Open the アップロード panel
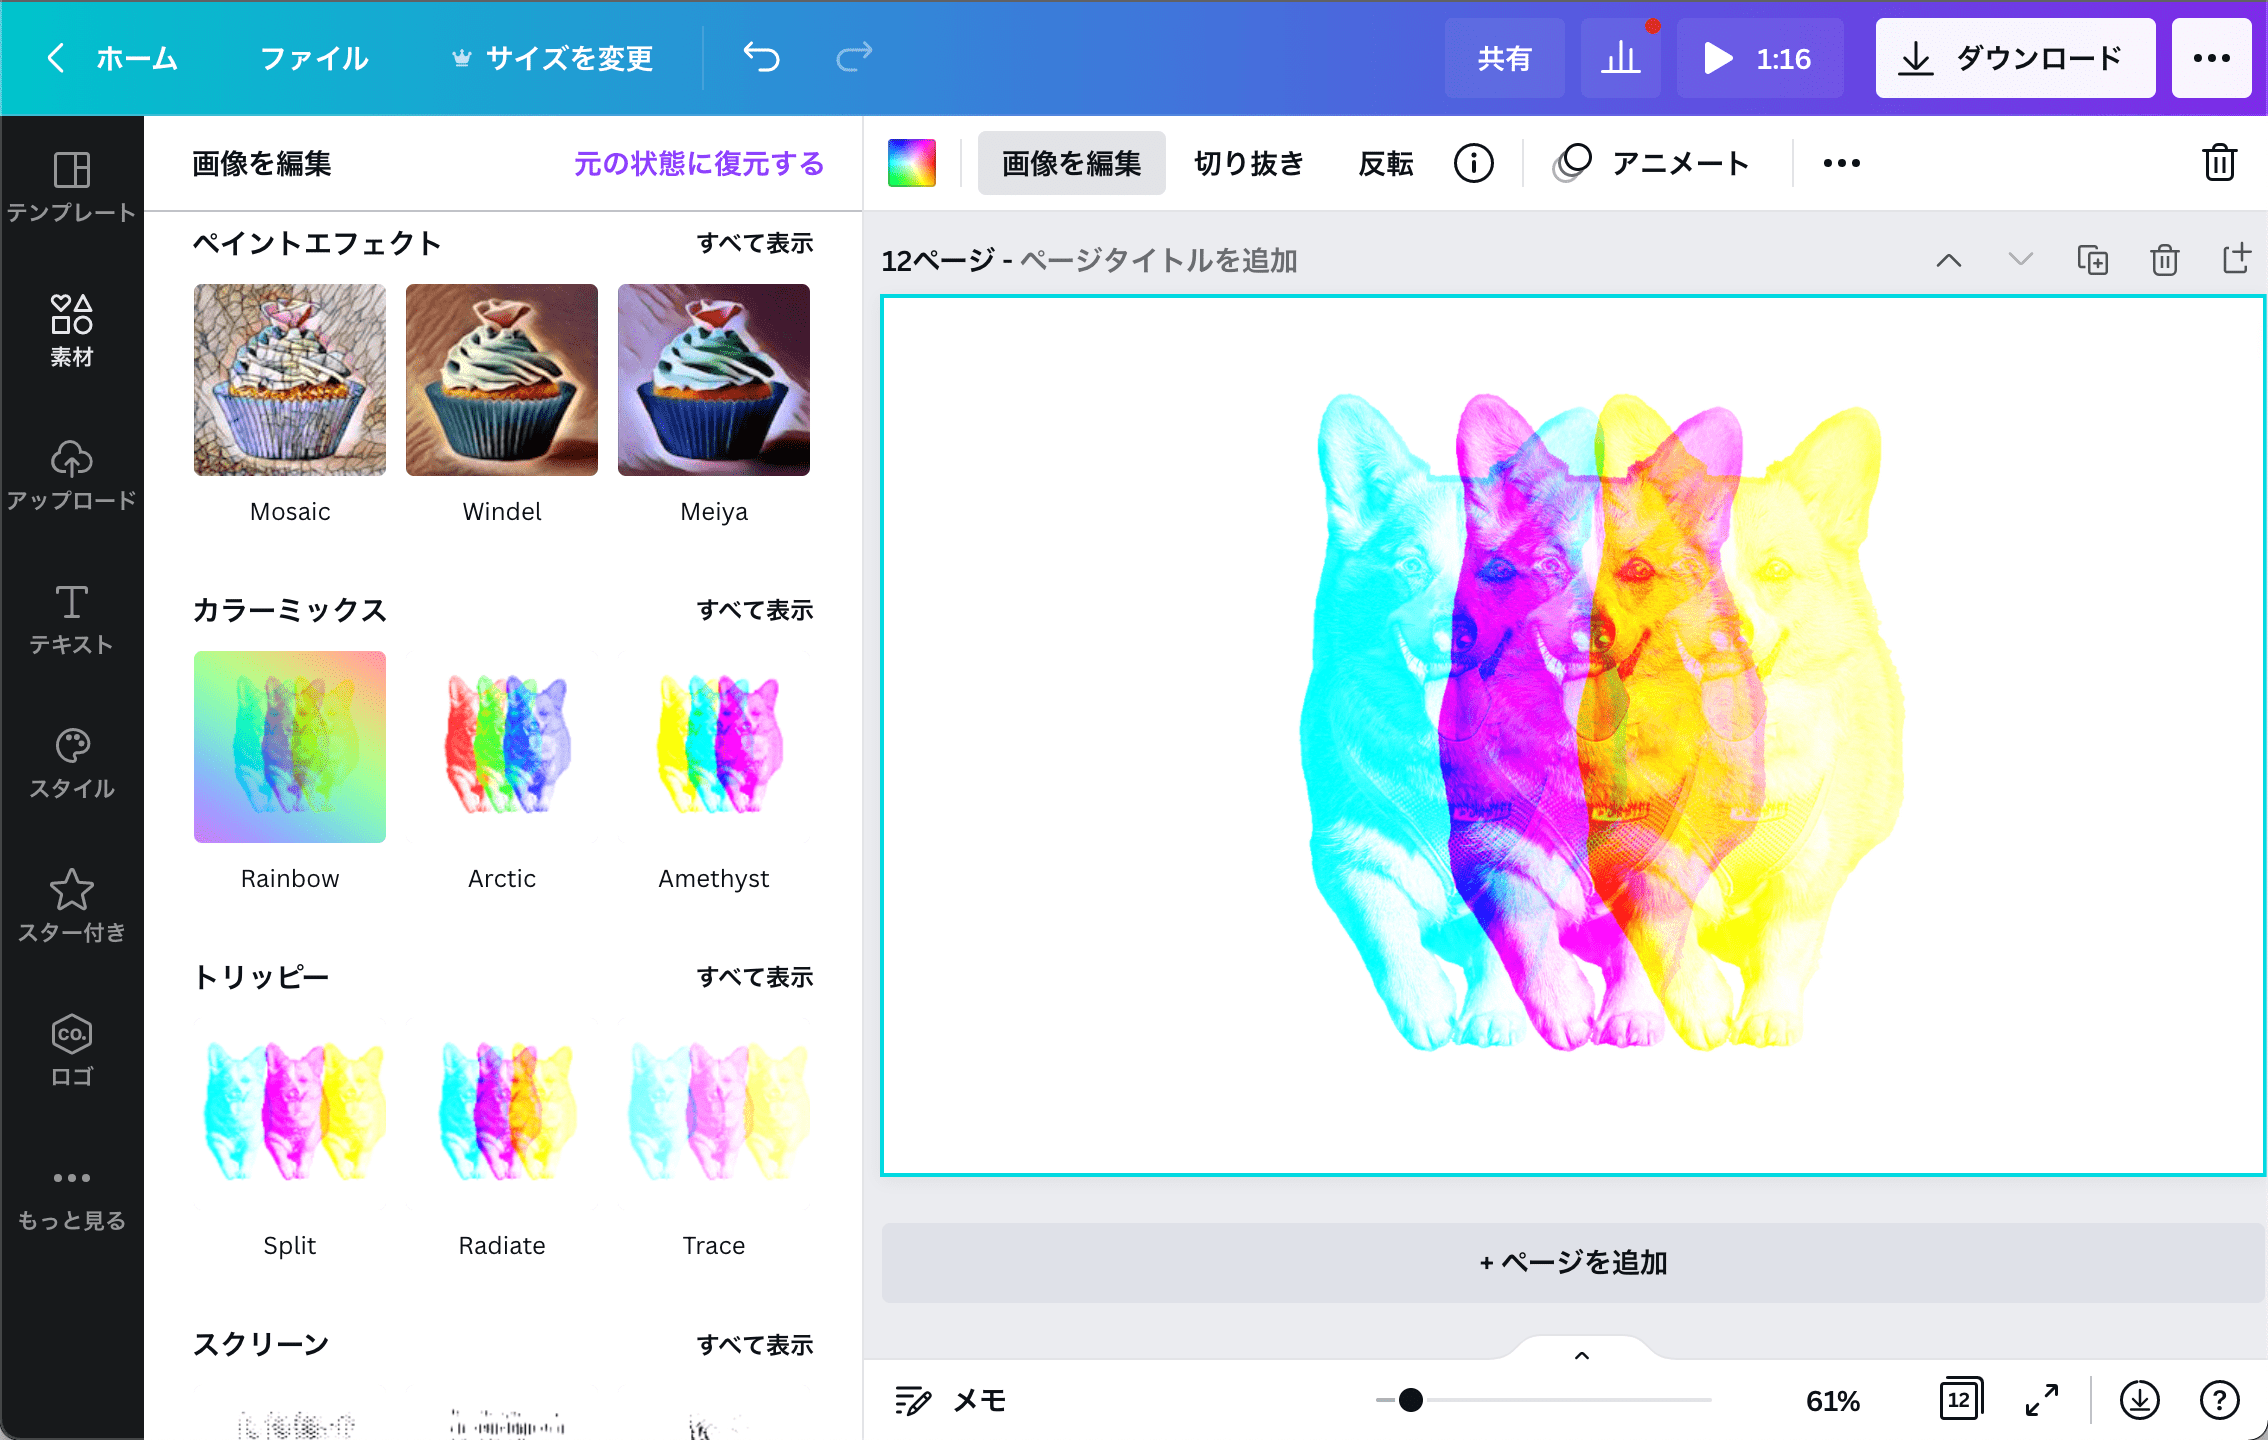Screen dimensions: 2268x1440 [x=71, y=474]
